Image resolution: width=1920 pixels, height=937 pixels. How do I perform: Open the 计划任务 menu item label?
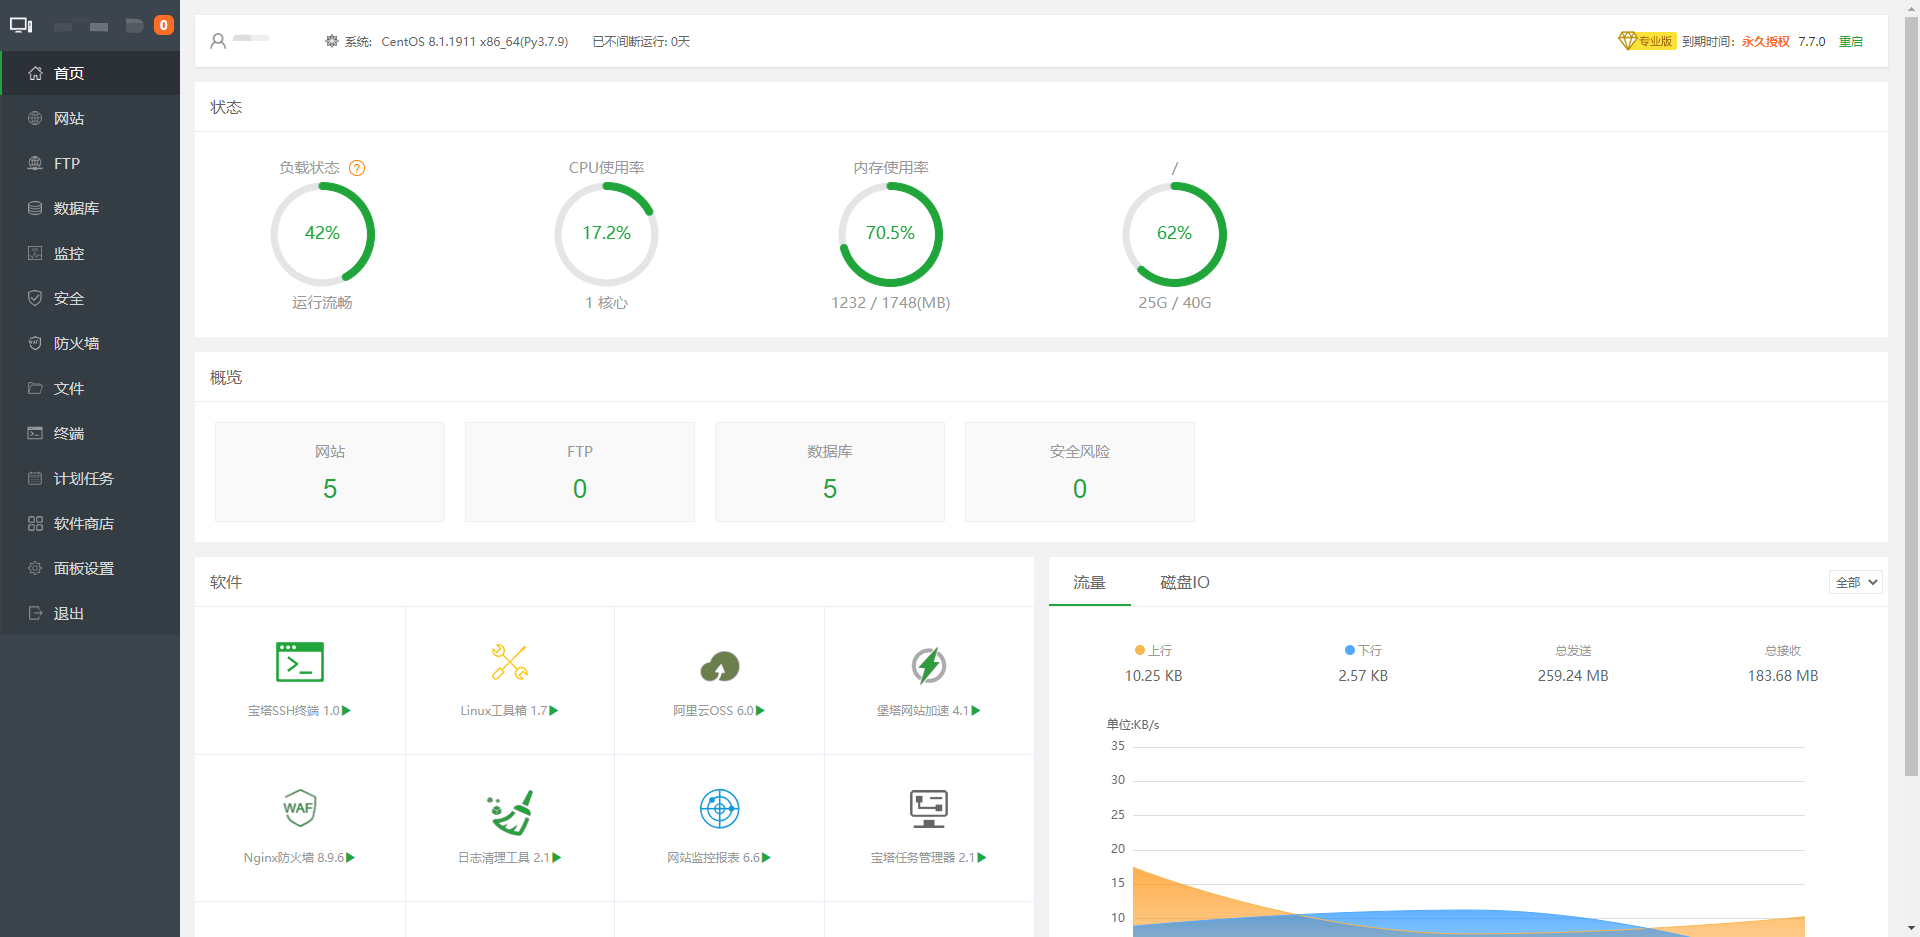[84, 478]
